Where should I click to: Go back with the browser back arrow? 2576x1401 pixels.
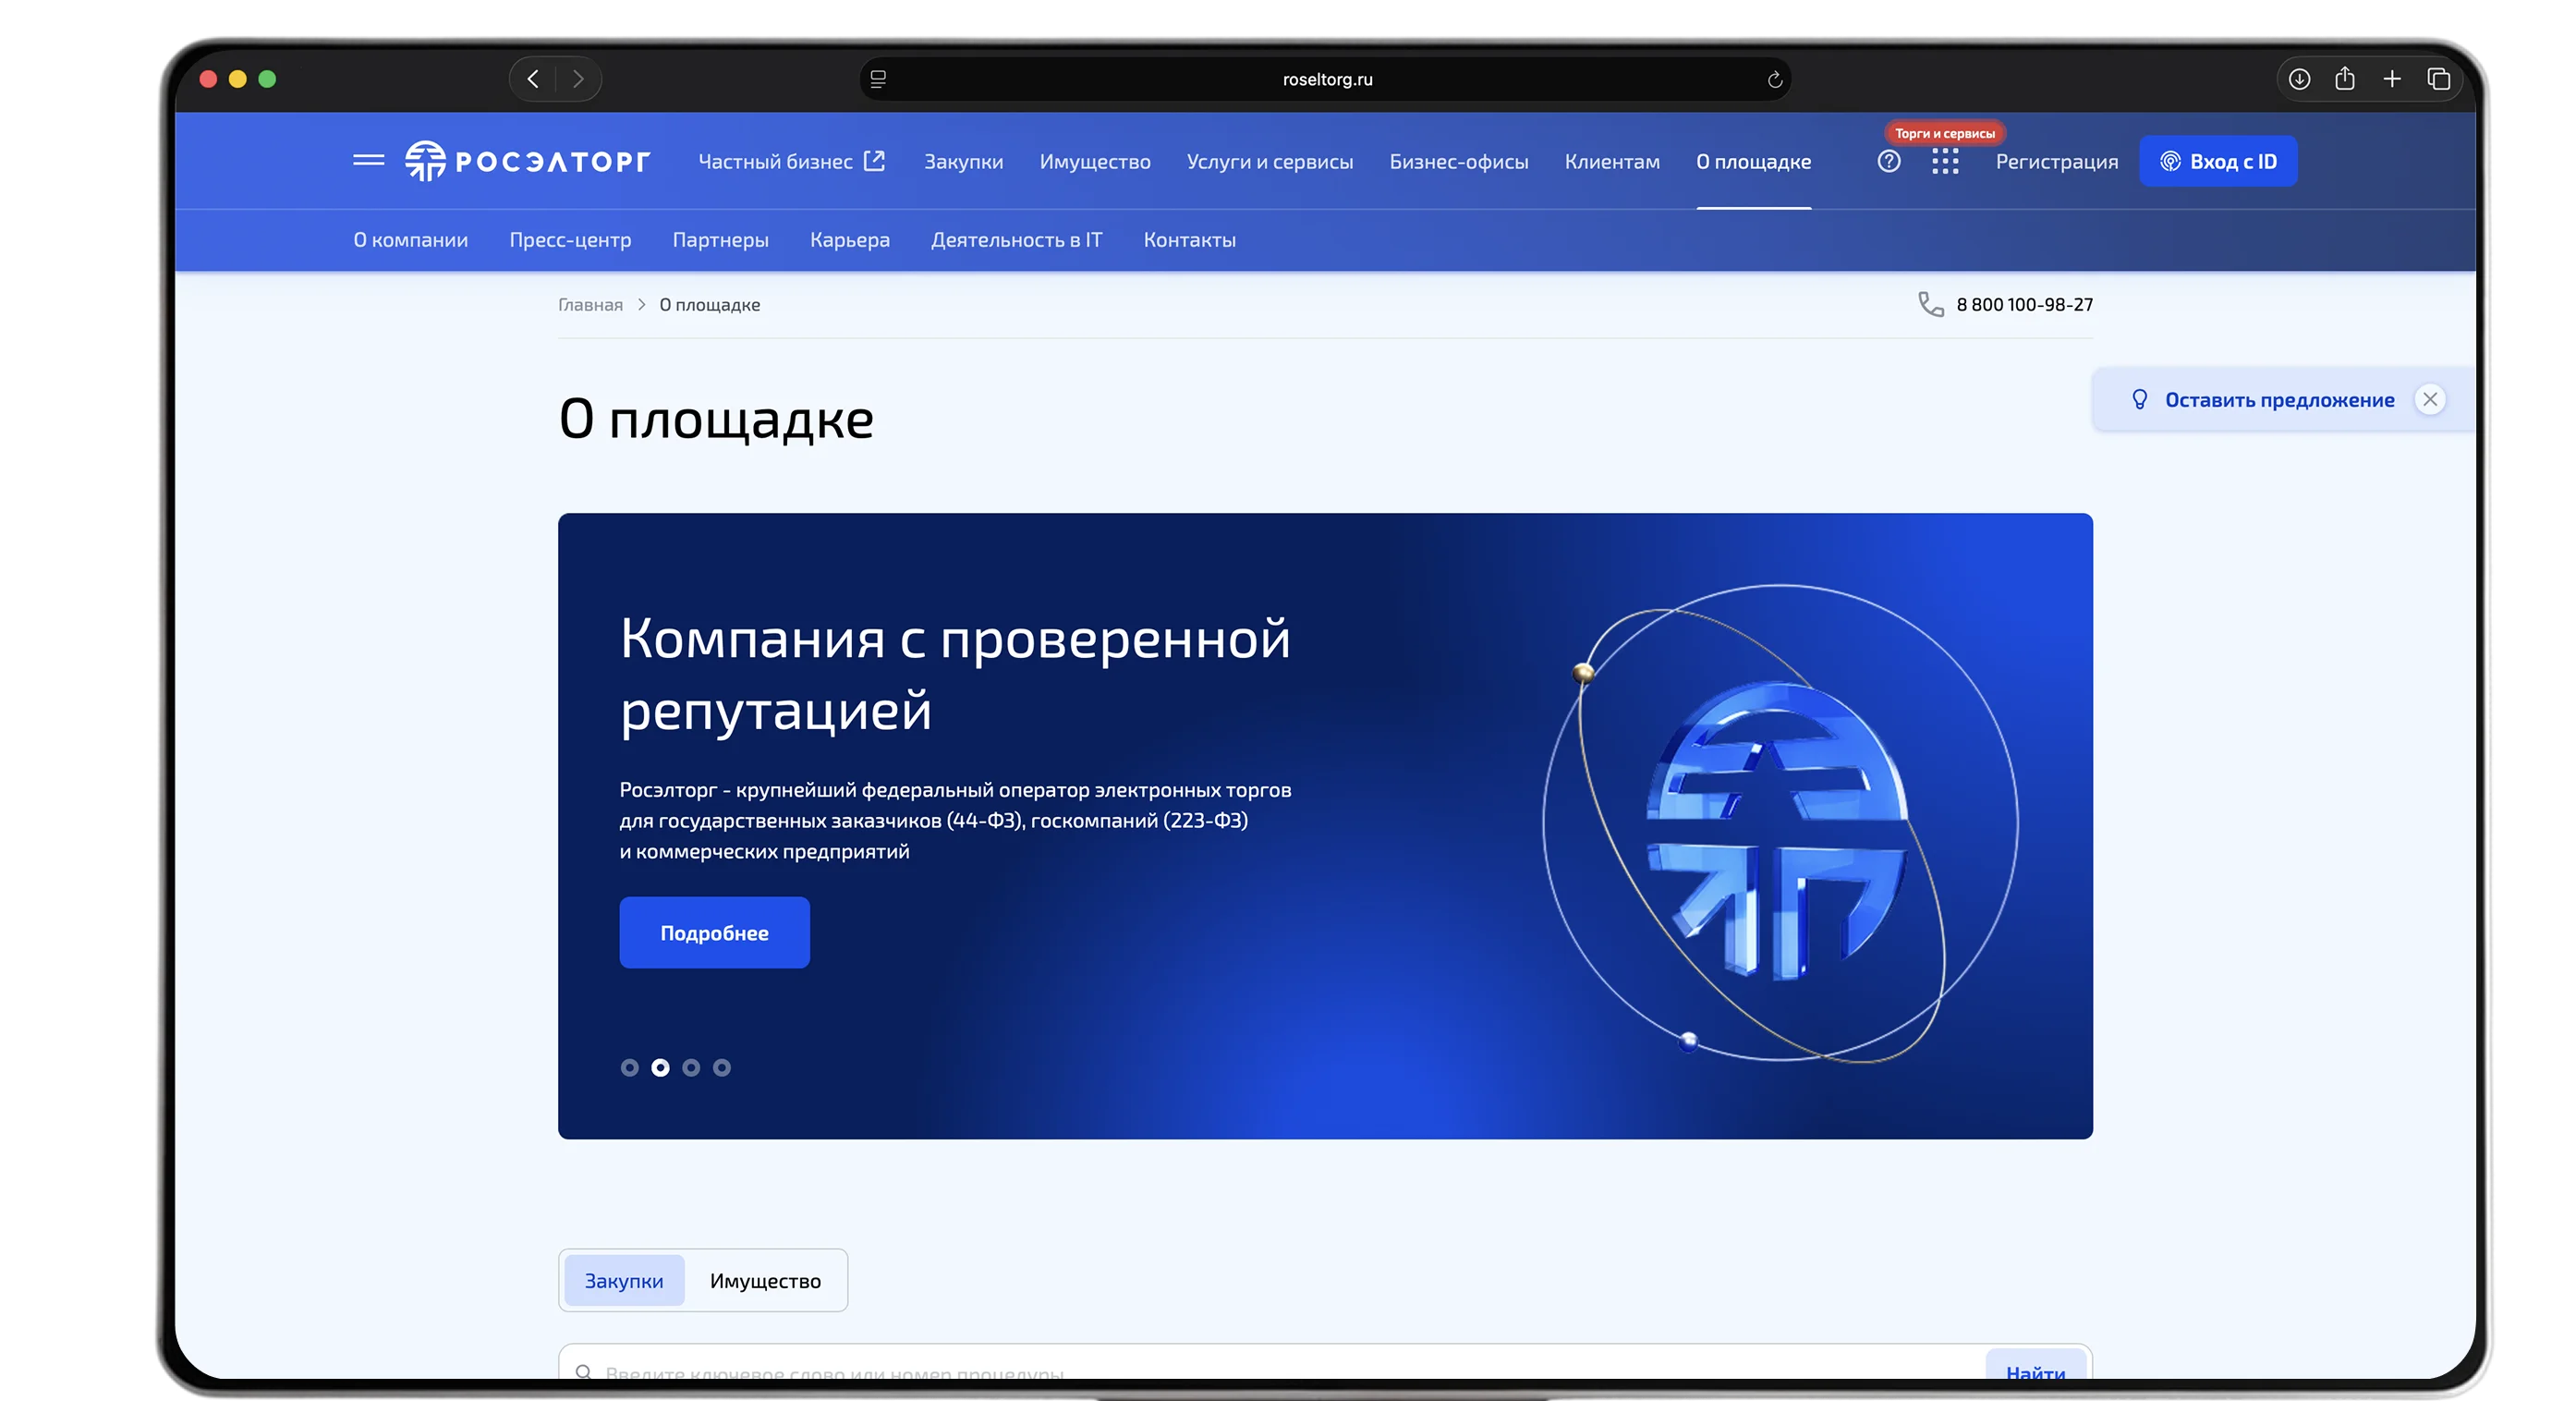coord(533,79)
